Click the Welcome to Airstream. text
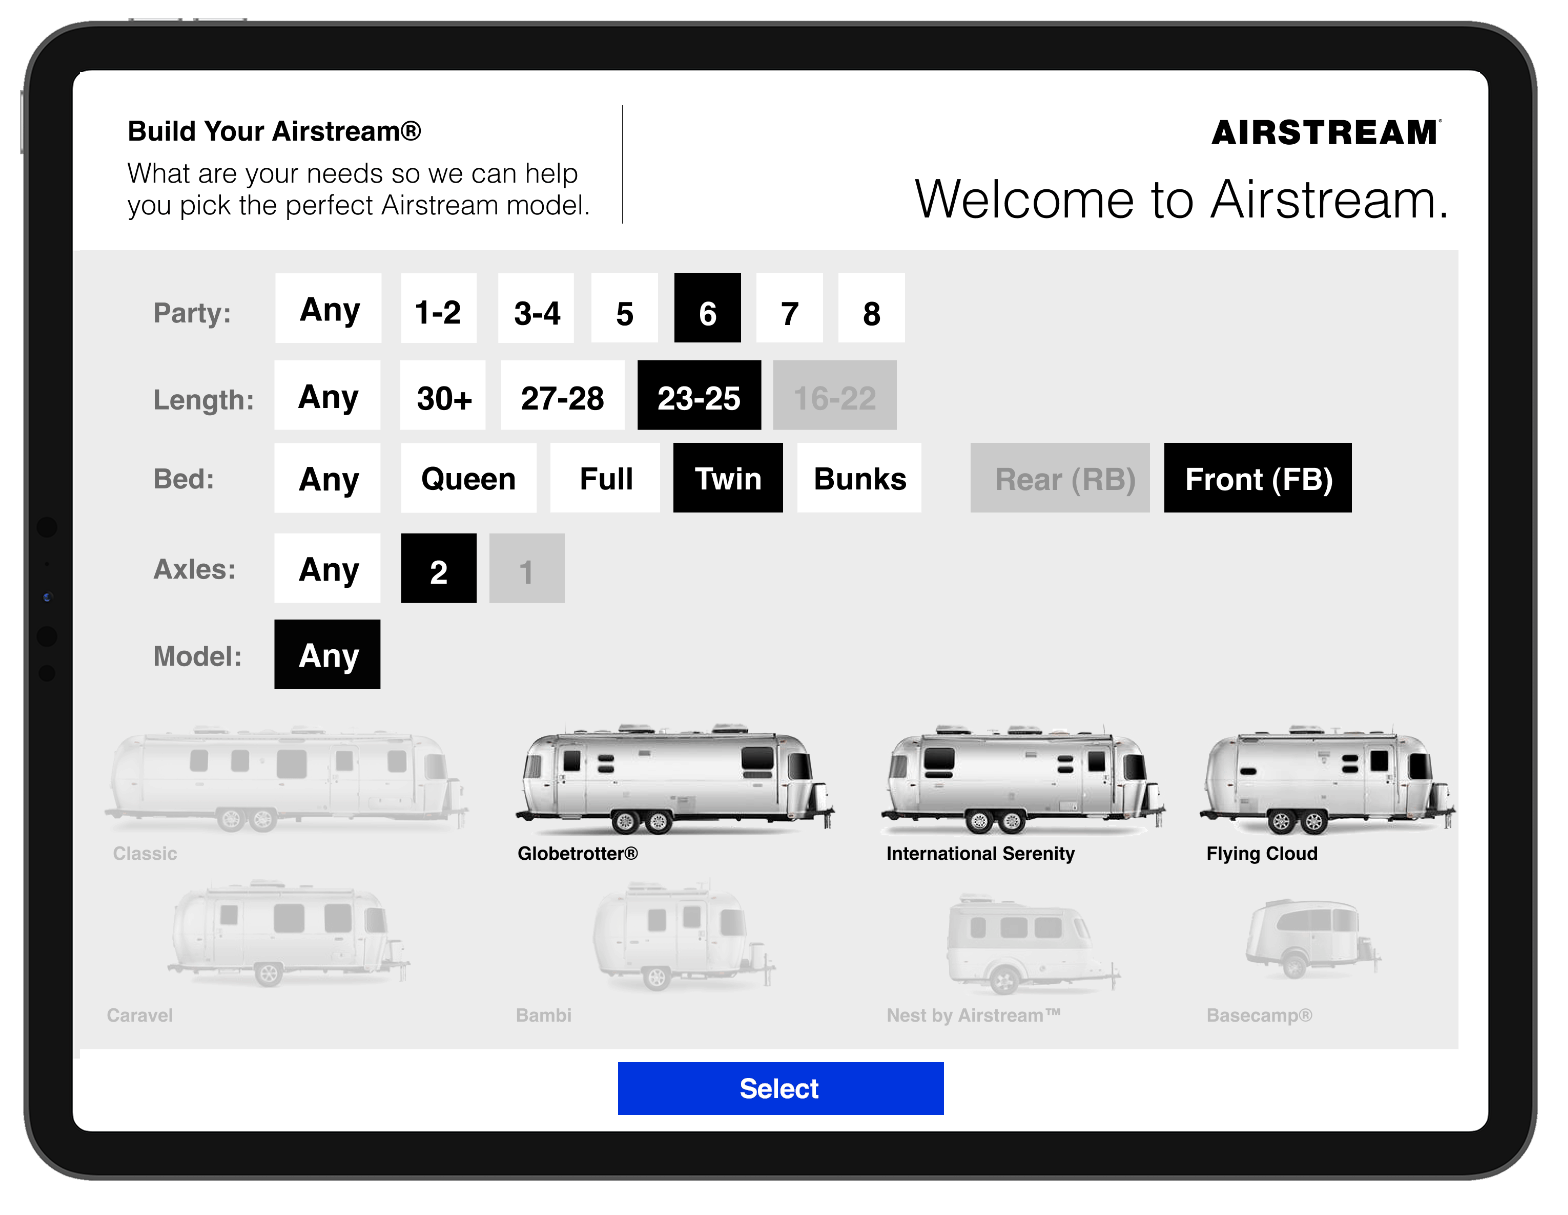 tap(1181, 199)
